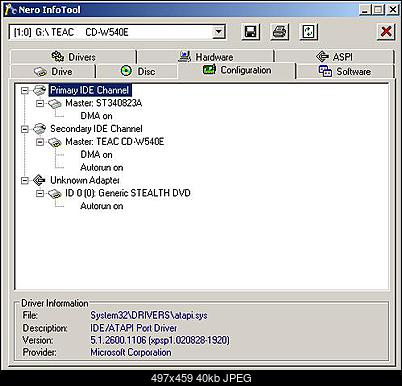Screen dimensions: 402x386
Task: Exit Nero InfoTool via the red X button
Action: (386, 32)
